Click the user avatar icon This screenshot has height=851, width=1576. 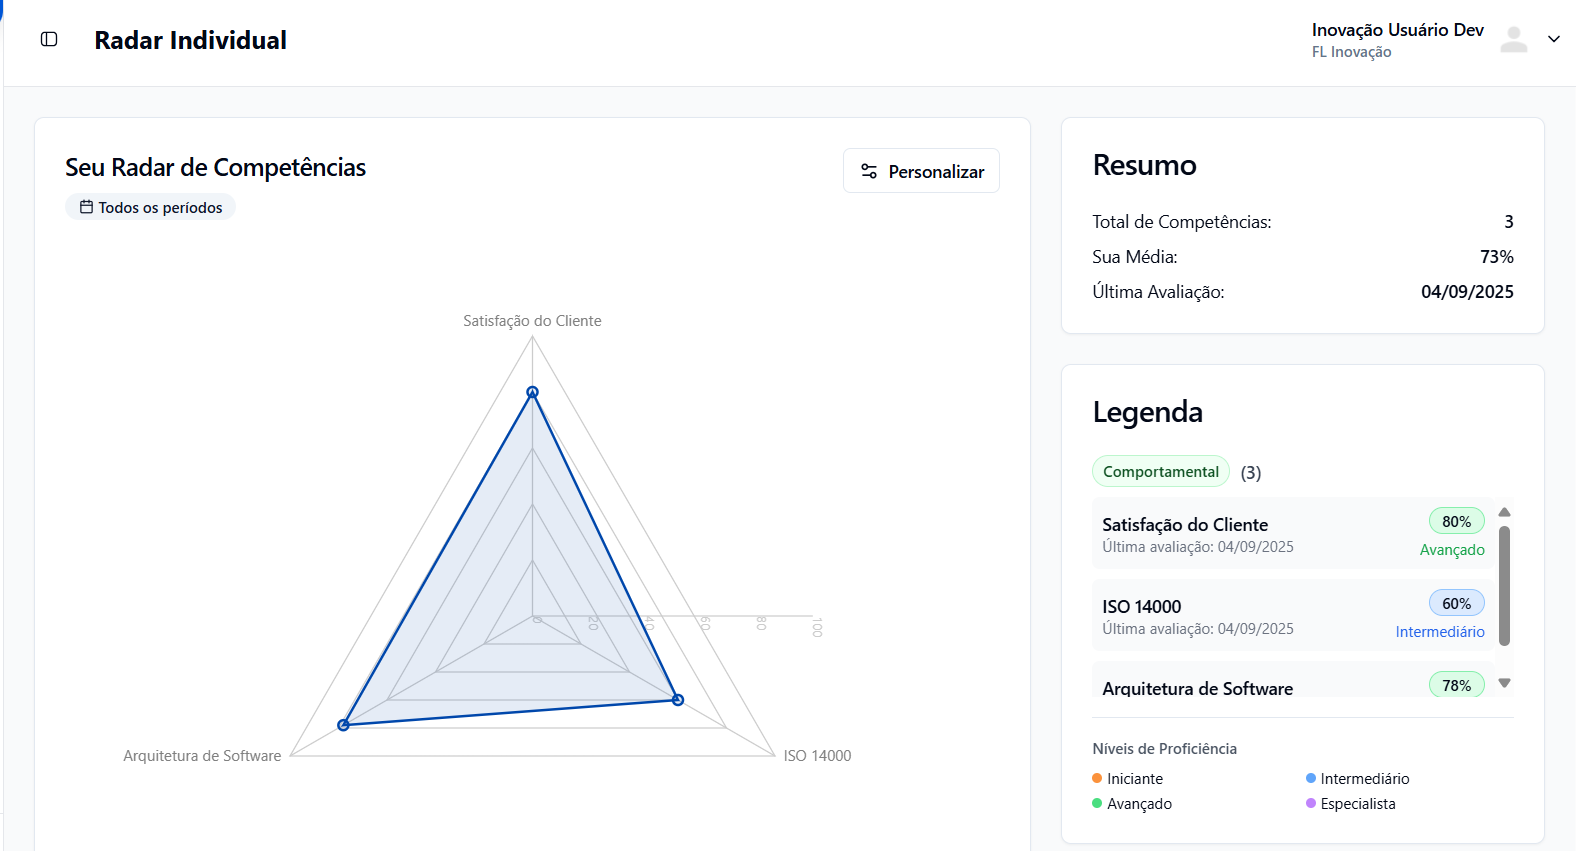[x=1514, y=40]
